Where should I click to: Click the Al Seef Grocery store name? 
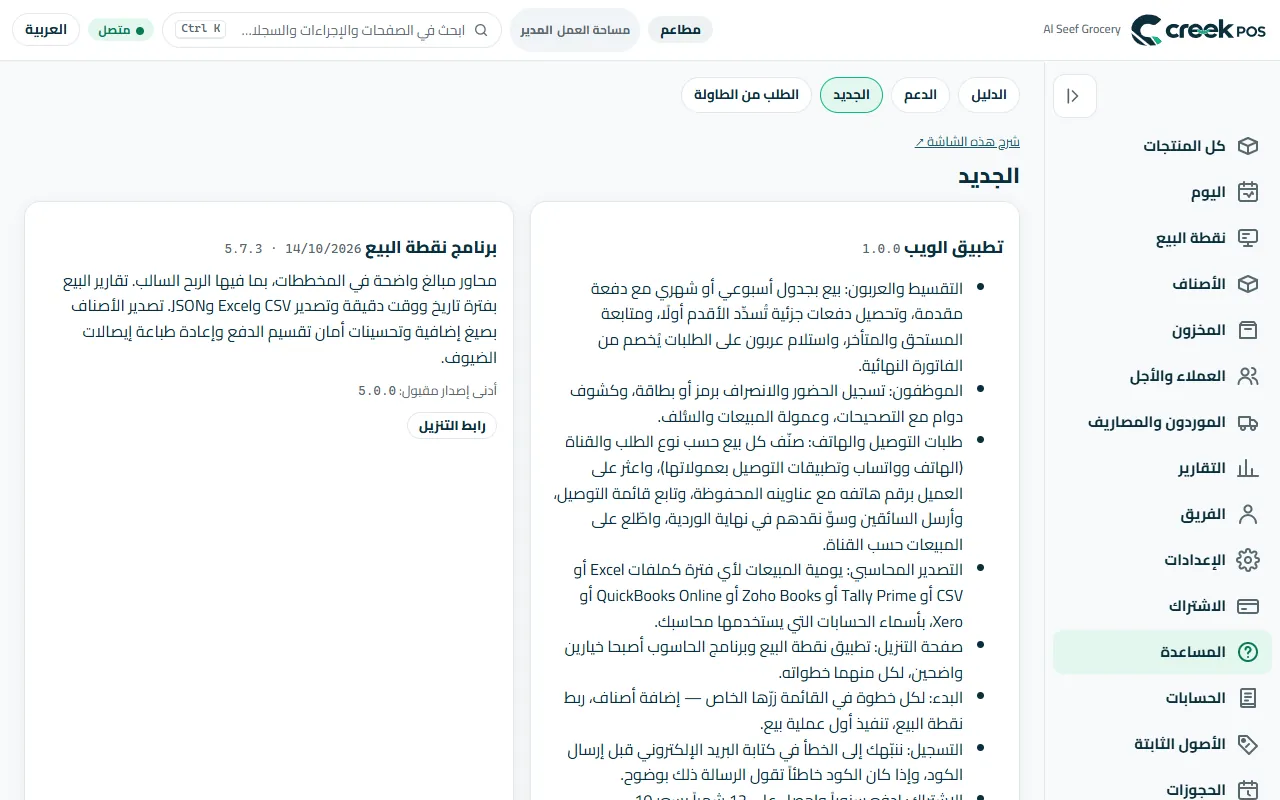pyautogui.click(x=1082, y=30)
